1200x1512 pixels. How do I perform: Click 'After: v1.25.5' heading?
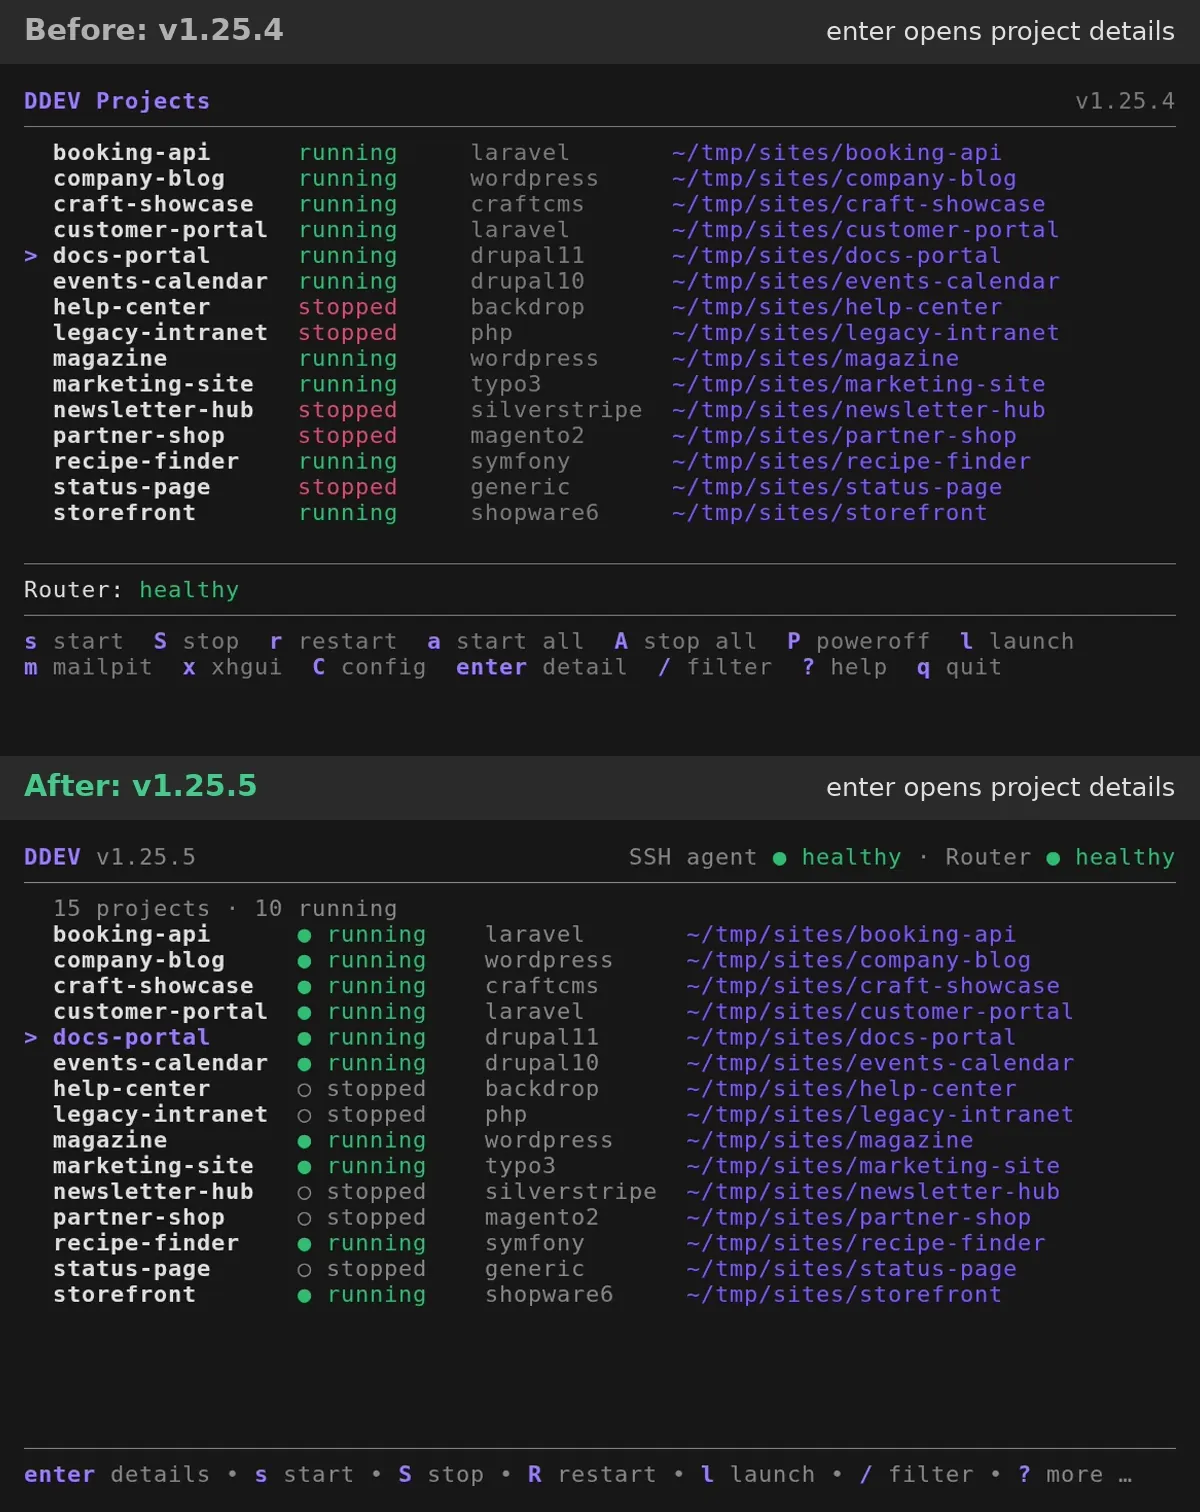tap(140, 786)
